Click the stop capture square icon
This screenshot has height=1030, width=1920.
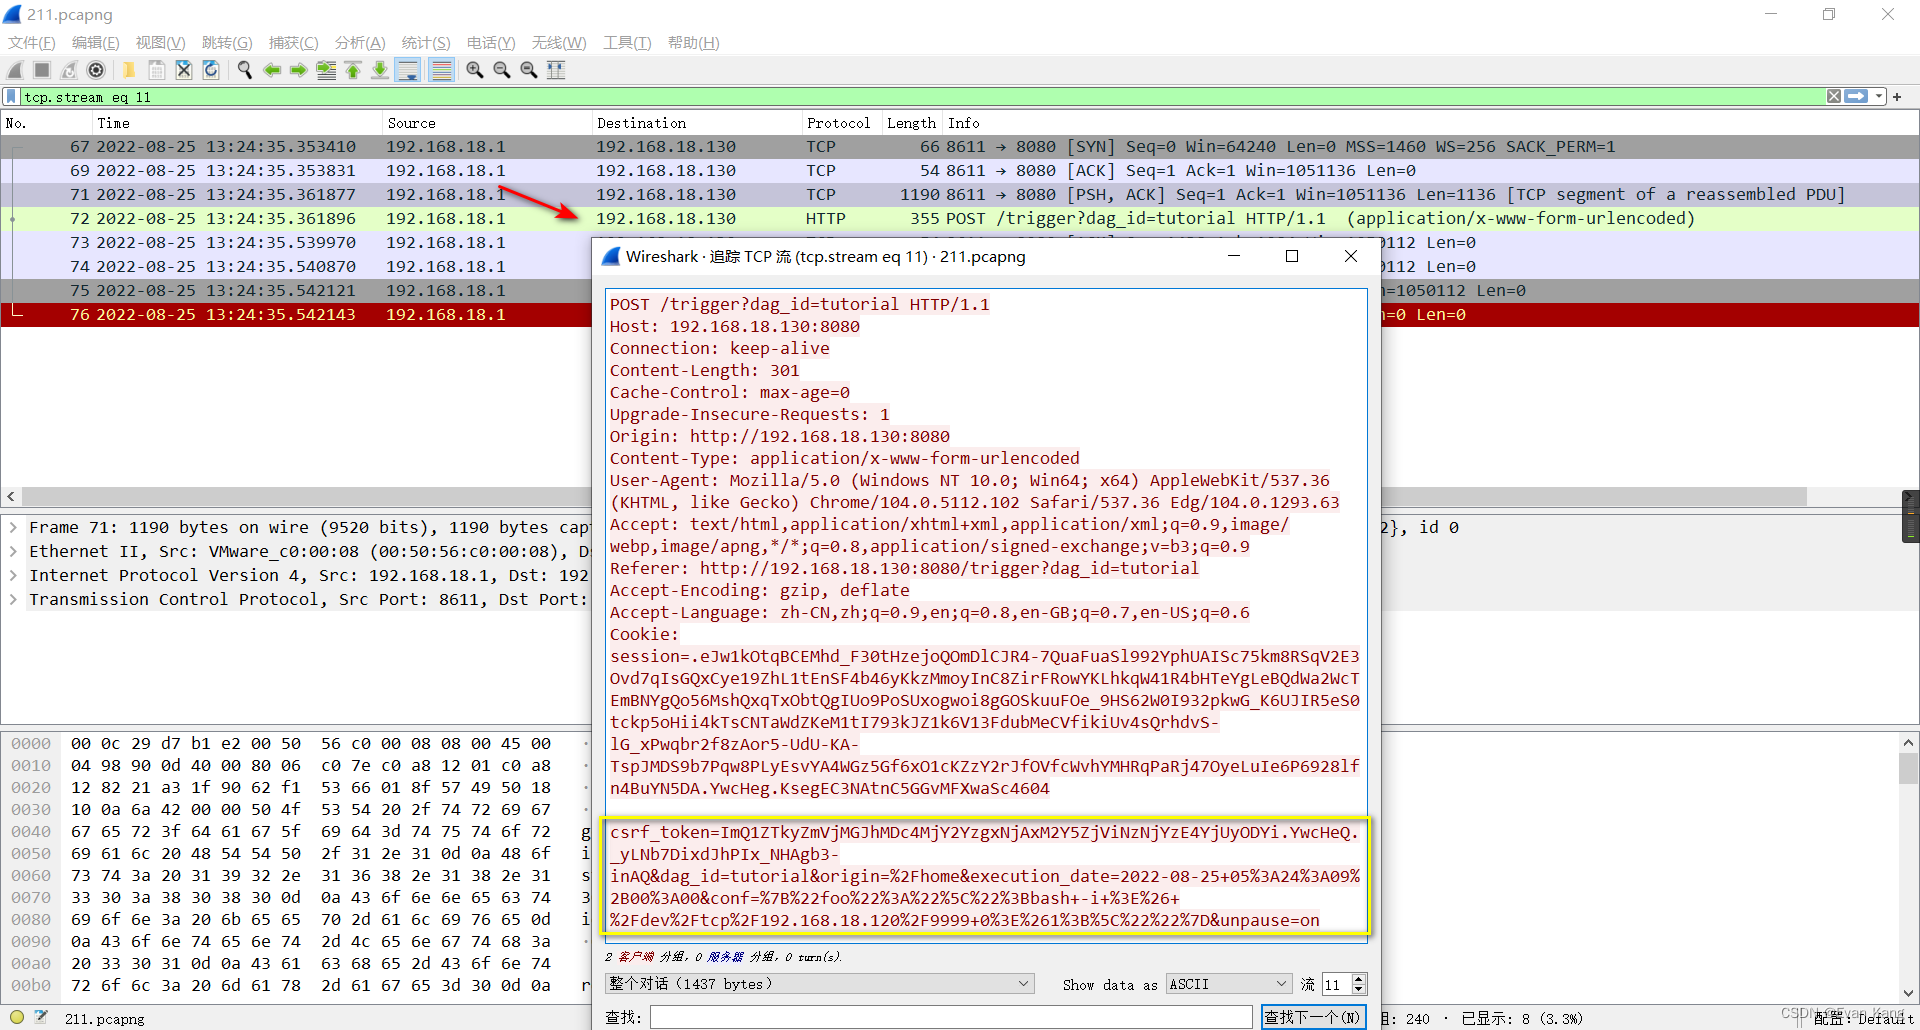[x=42, y=70]
